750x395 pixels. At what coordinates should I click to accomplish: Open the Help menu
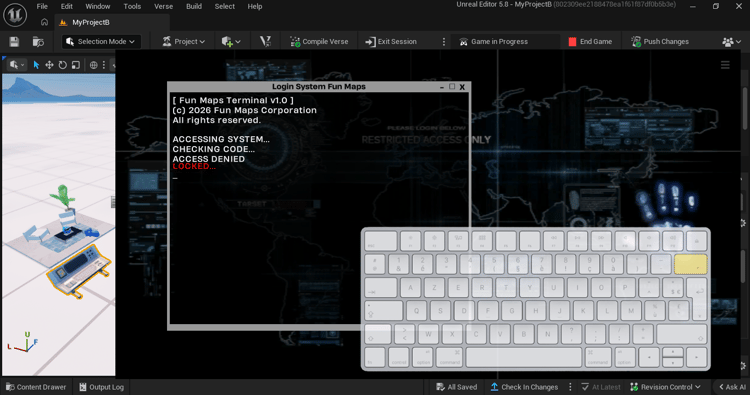[x=254, y=6]
